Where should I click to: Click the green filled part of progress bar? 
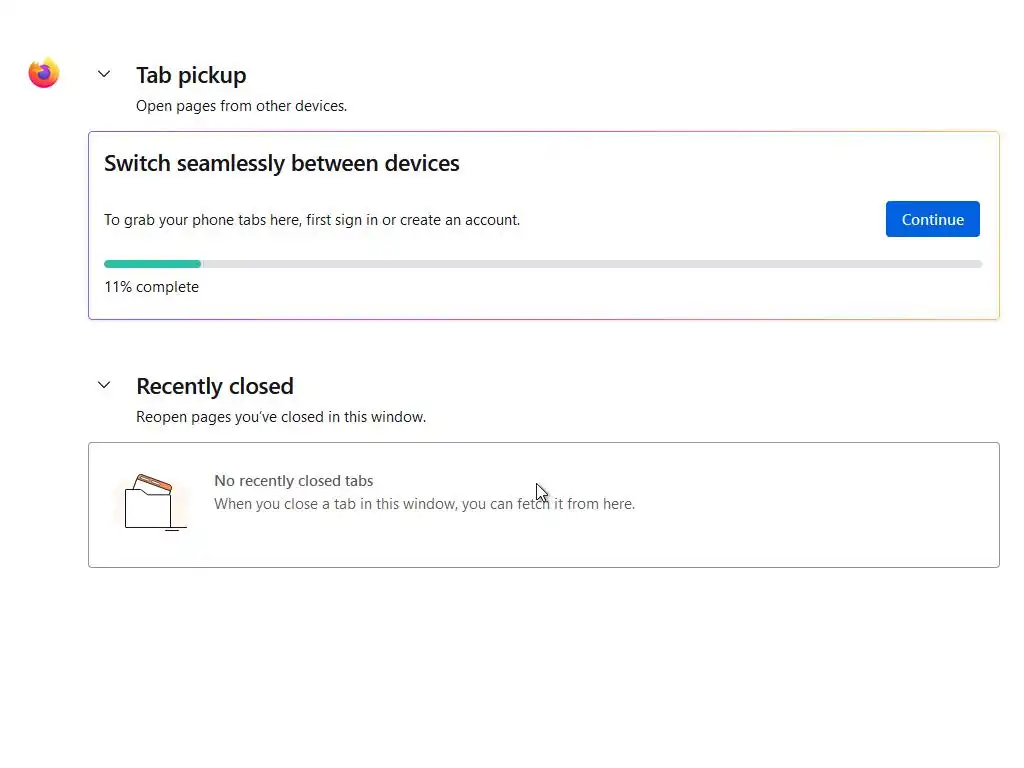(152, 264)
